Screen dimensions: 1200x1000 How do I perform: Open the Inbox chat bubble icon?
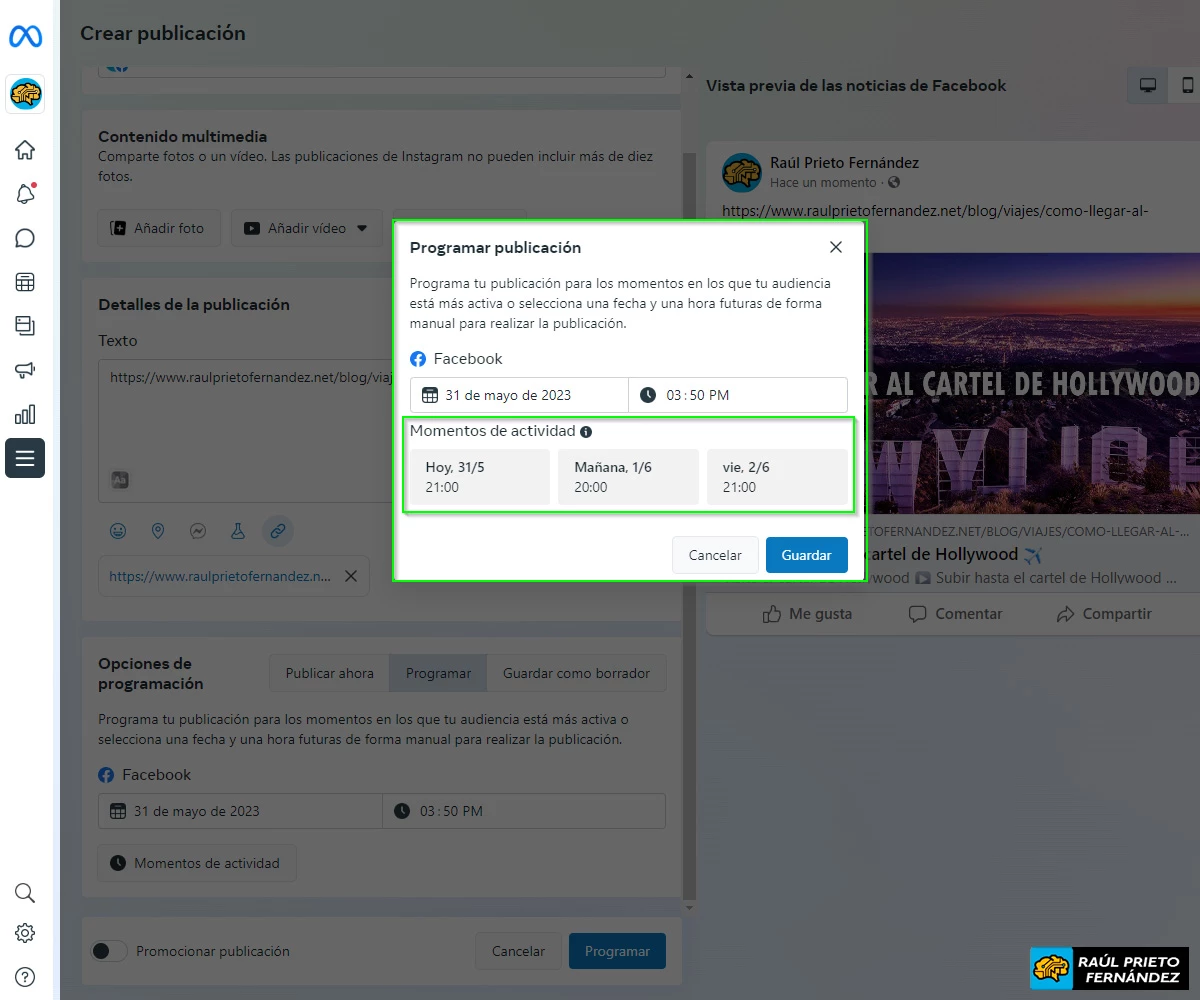click(x=25, y=237)
